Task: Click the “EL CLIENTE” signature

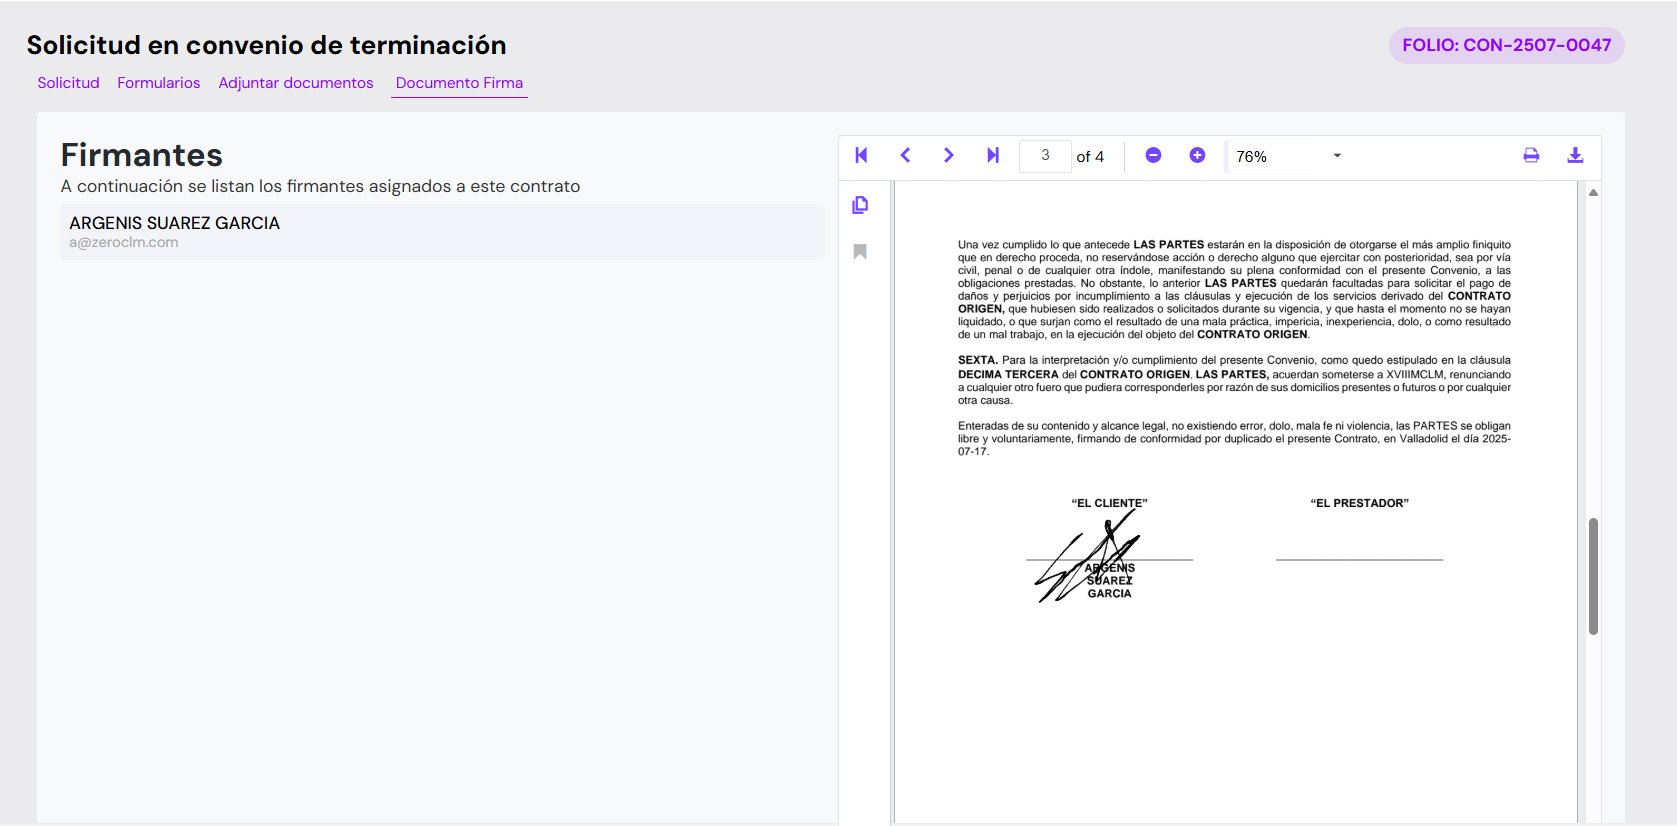Action: point(1088,556)
